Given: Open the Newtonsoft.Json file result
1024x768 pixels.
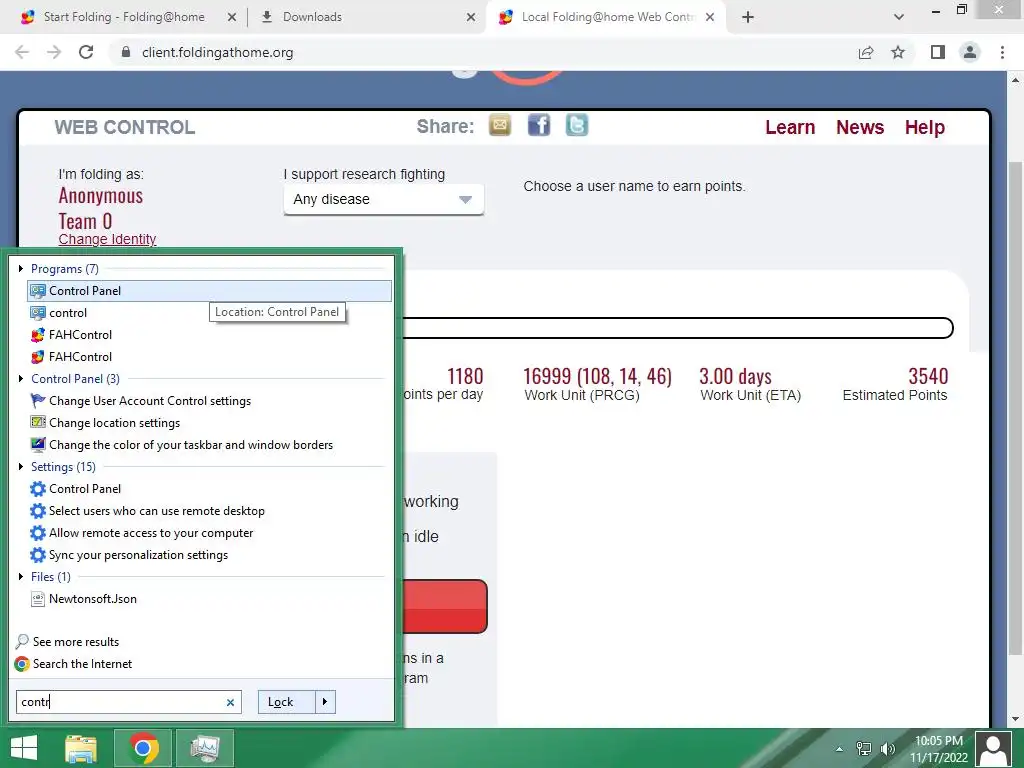Looking at the screenshot, I should pos(210,599).
